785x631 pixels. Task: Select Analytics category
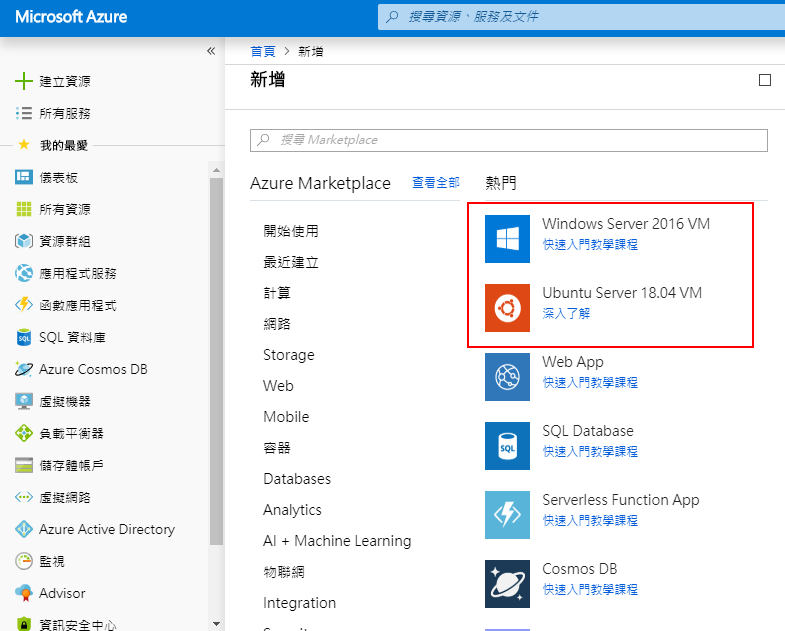click(292, 510)
